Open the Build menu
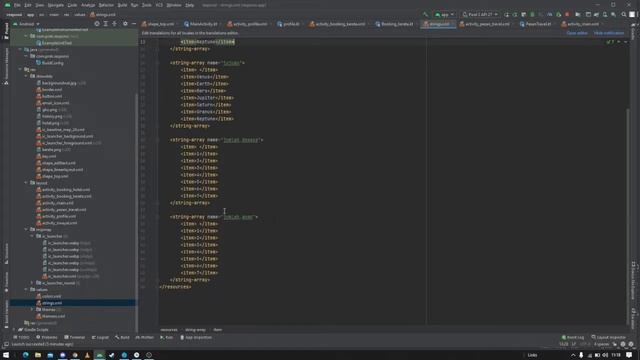The width and height of the screenshot is (640, 360). [x=122, y=5]
